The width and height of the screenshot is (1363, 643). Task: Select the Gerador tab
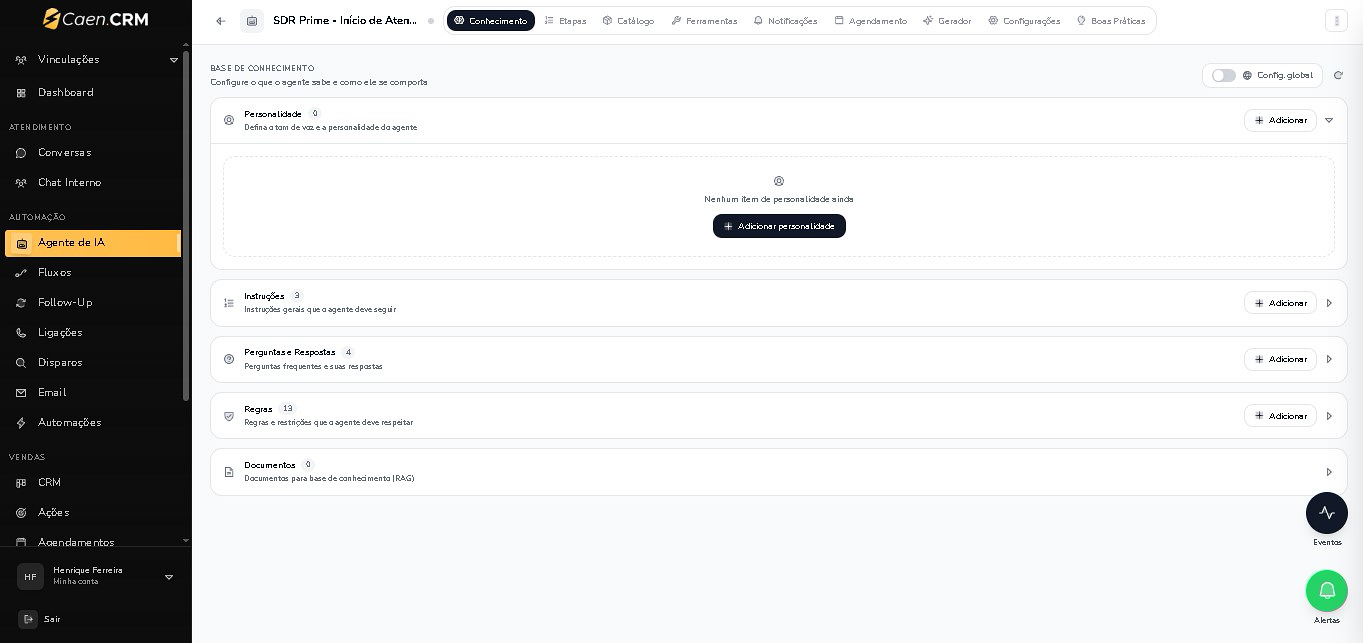[947, 21]
